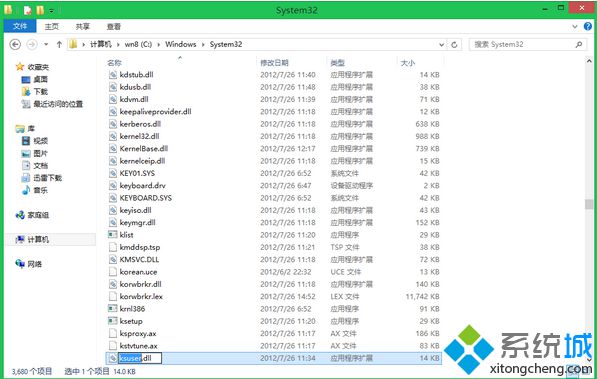The width and height of the screenshot is (597, 379).
Task: Switch to the 查看 ribbon tab
Action: click(113, 27)
